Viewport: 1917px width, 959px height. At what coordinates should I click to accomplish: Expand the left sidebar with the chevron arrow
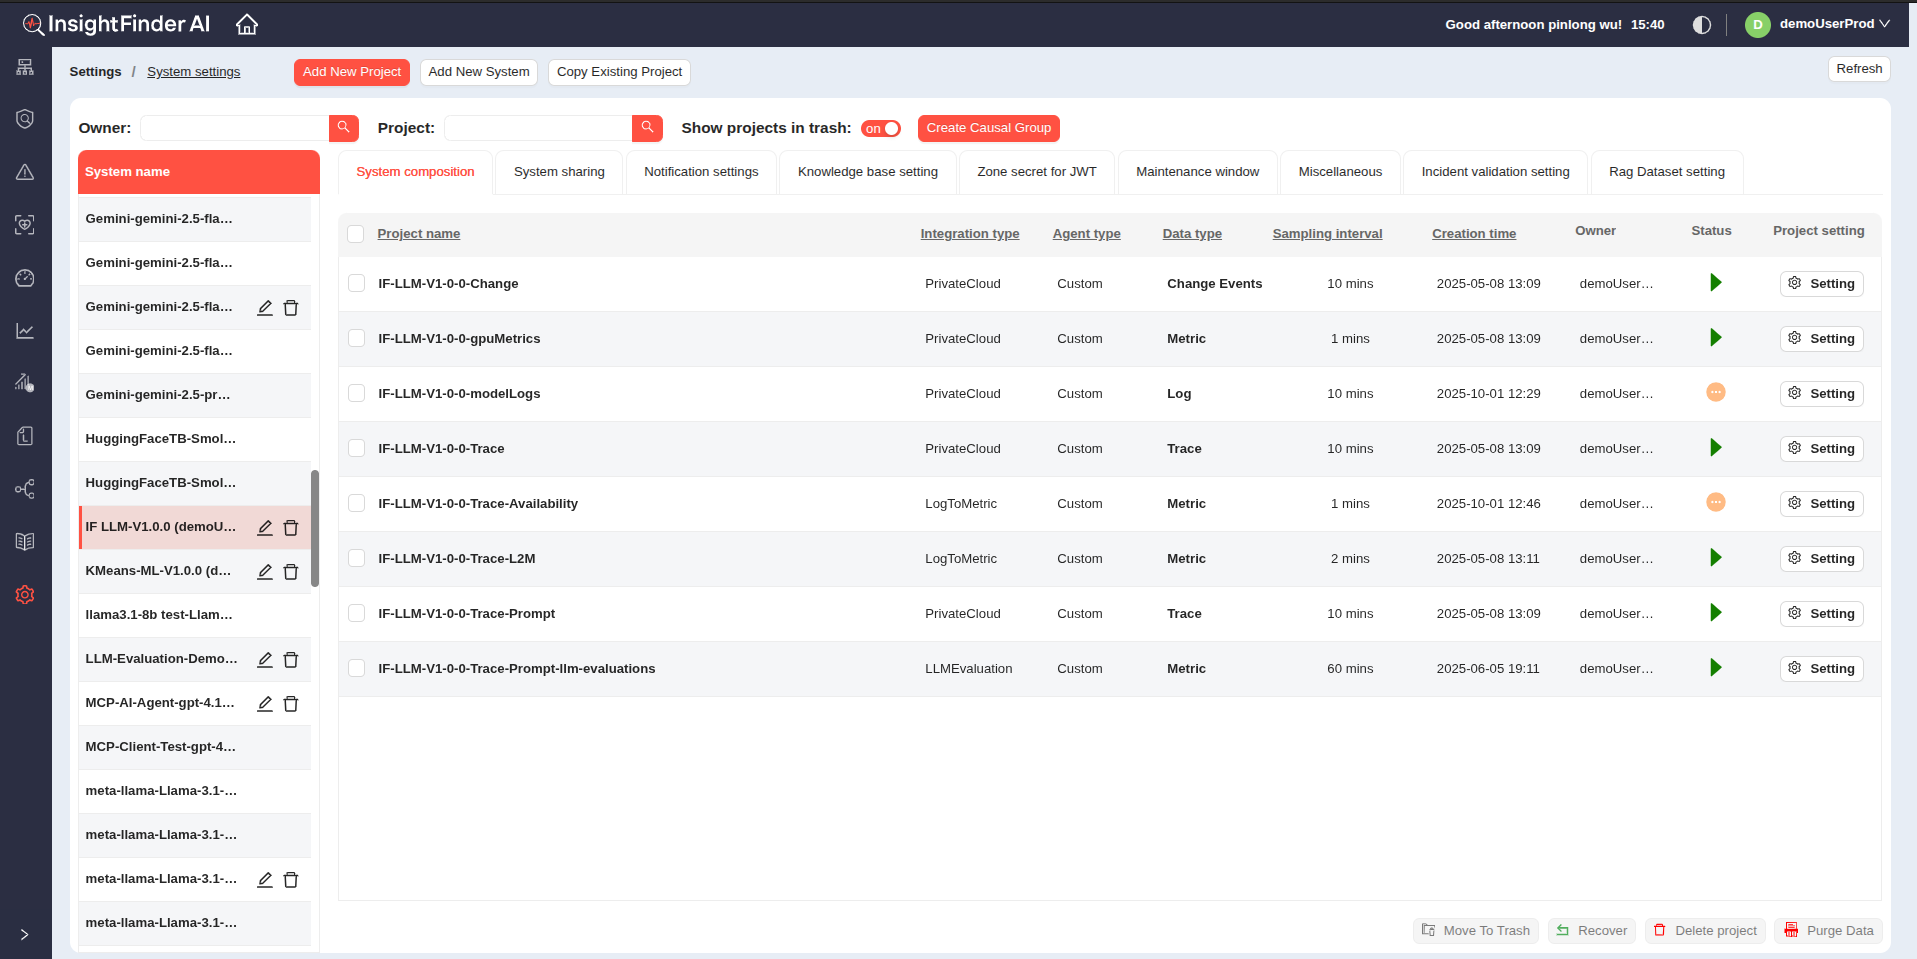[x=24, y=935]
